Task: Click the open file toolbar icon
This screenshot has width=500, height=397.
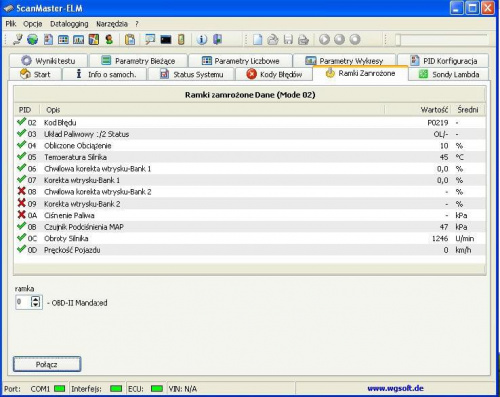Action: [x=273, y=39]
